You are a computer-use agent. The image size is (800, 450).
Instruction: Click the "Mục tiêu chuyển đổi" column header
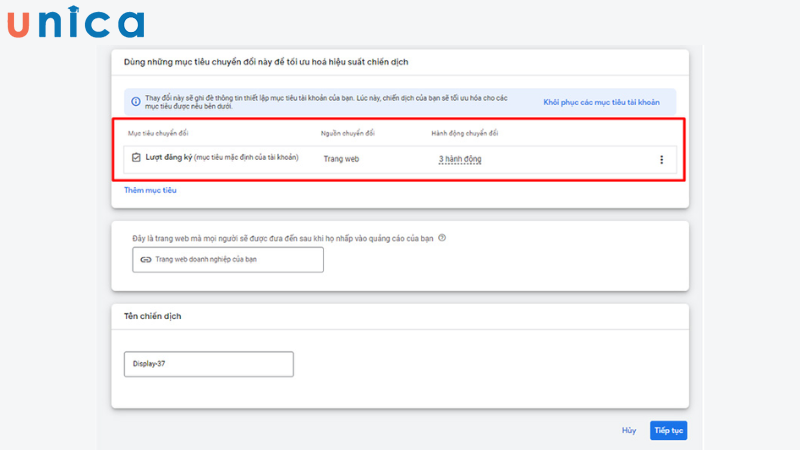(158, 133)
